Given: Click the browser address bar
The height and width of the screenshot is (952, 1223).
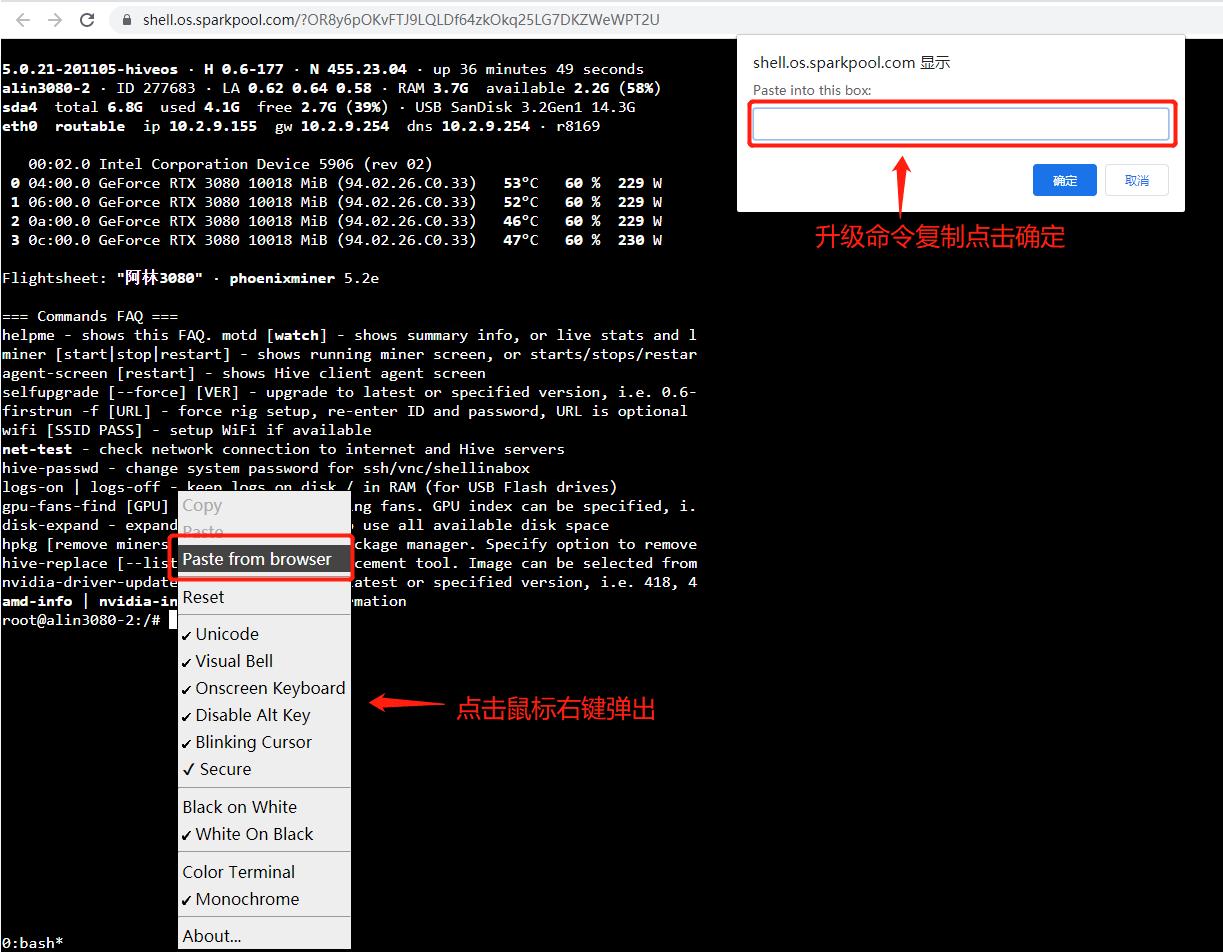Looking at the screenshot, I should point(400,19).
